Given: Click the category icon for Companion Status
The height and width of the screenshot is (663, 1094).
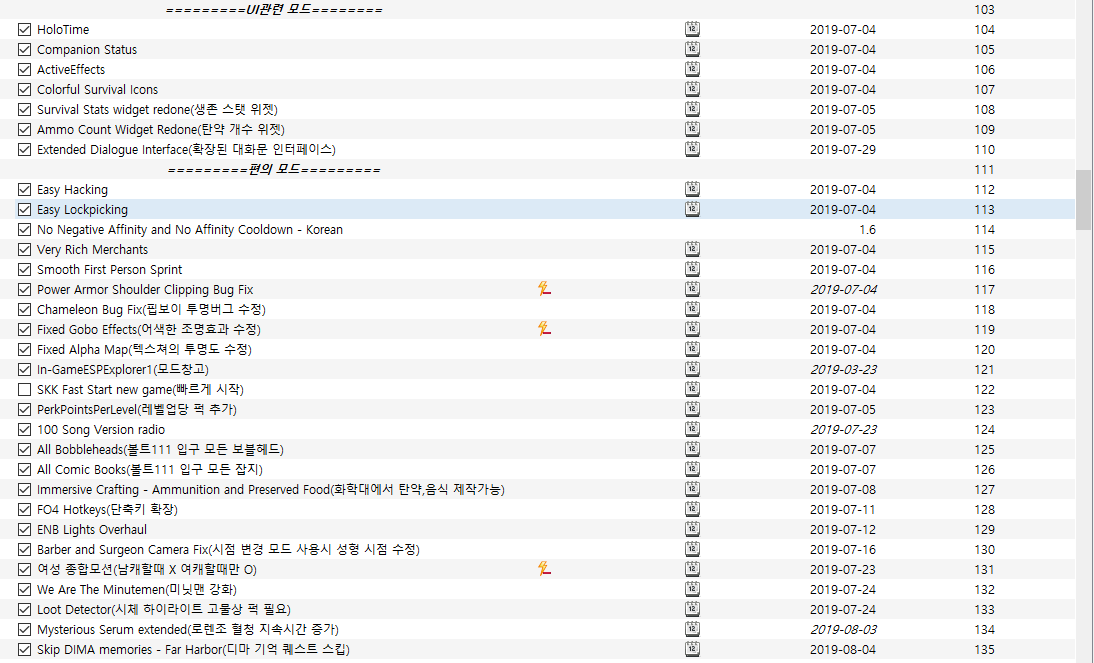Looking at the screenshot, I should (x=691, y=49).
